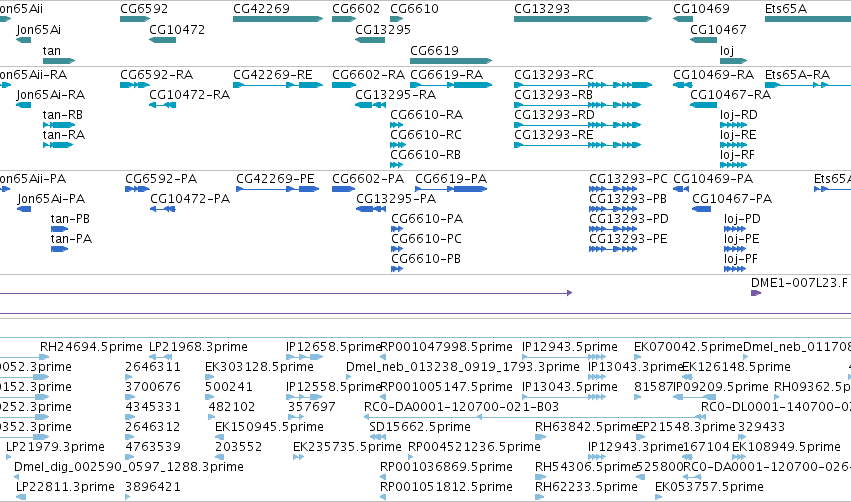The height and width of the screenshot is (502, 851).
Task: Select transcript CG10469-RA
Action: 713,75
